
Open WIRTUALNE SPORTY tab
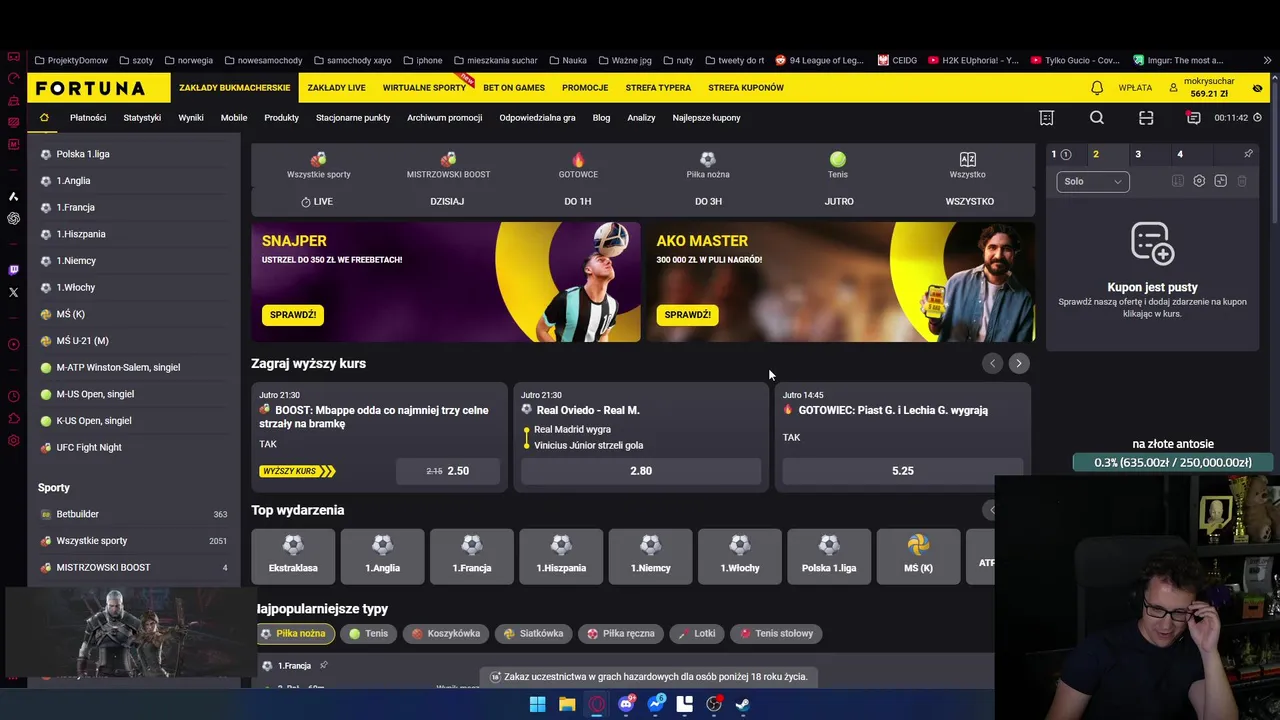tap(424, 88)
